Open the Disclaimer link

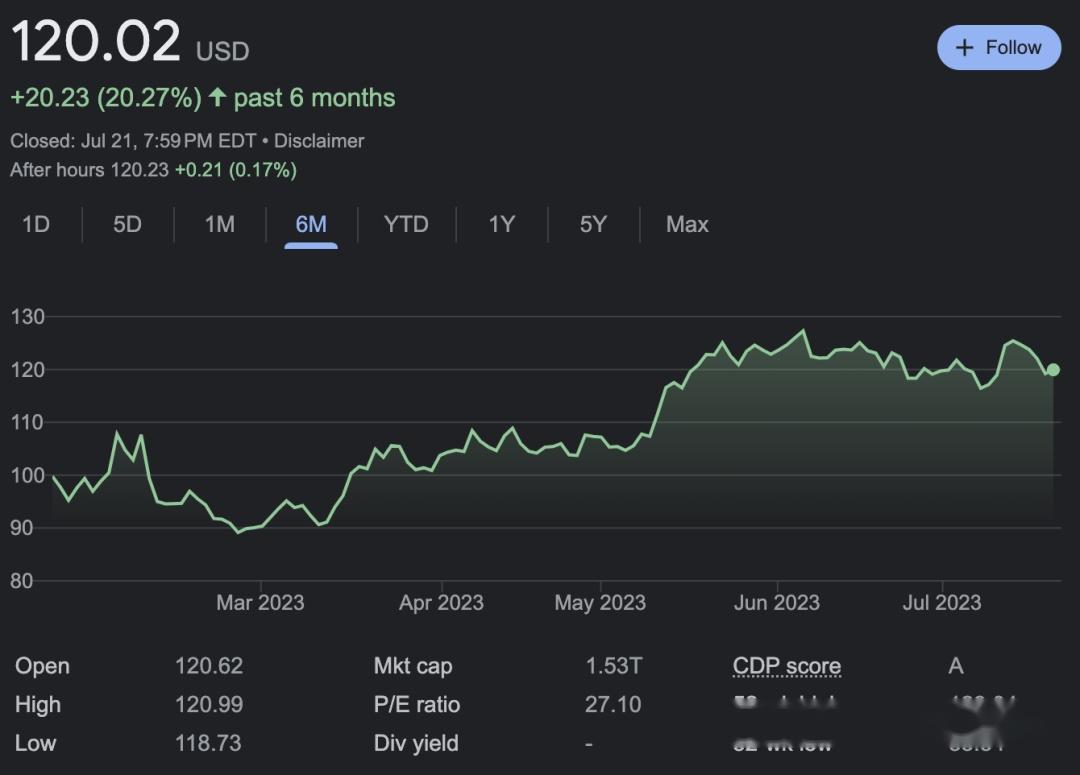319,141
